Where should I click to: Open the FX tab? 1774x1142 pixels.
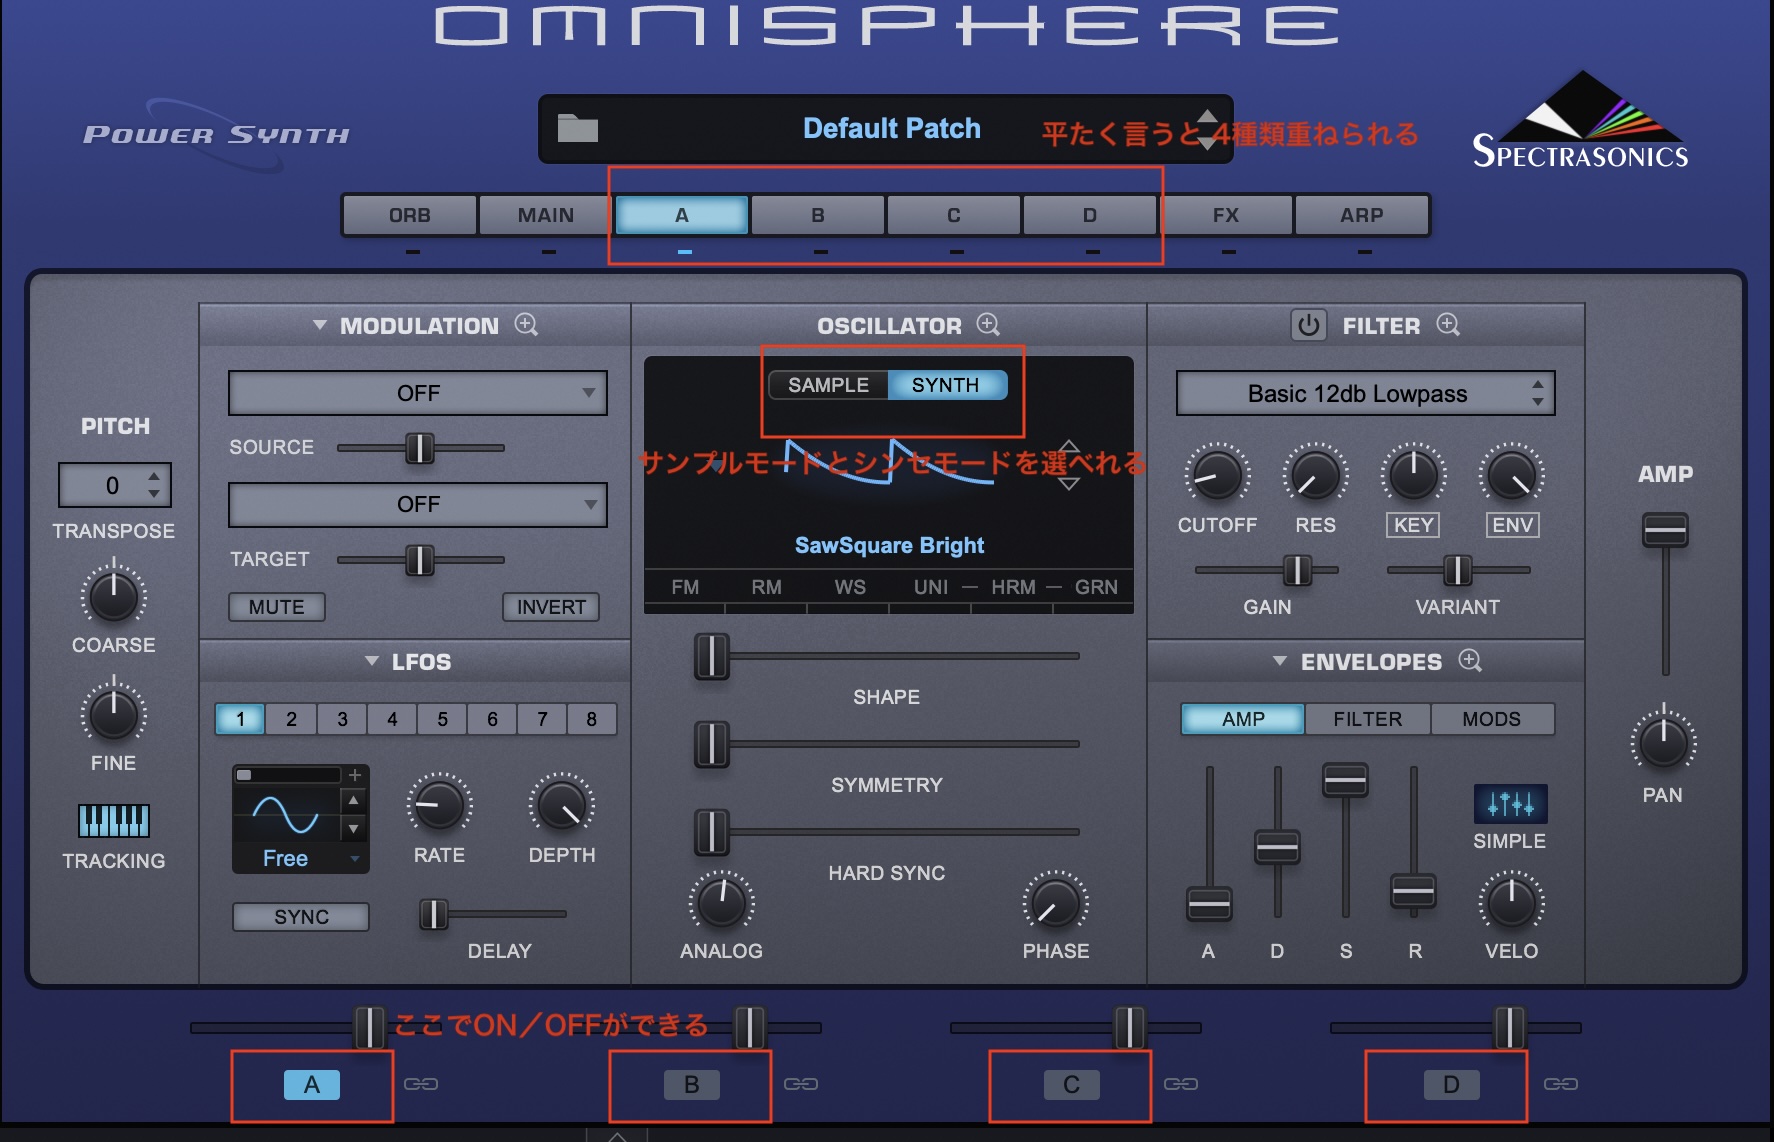click(1226, 215)
